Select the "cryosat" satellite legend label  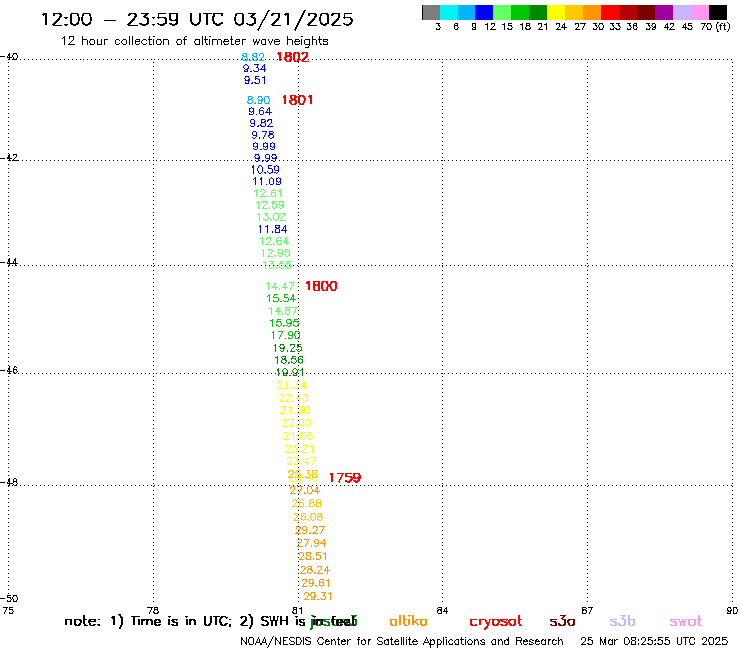pos(496,622)
